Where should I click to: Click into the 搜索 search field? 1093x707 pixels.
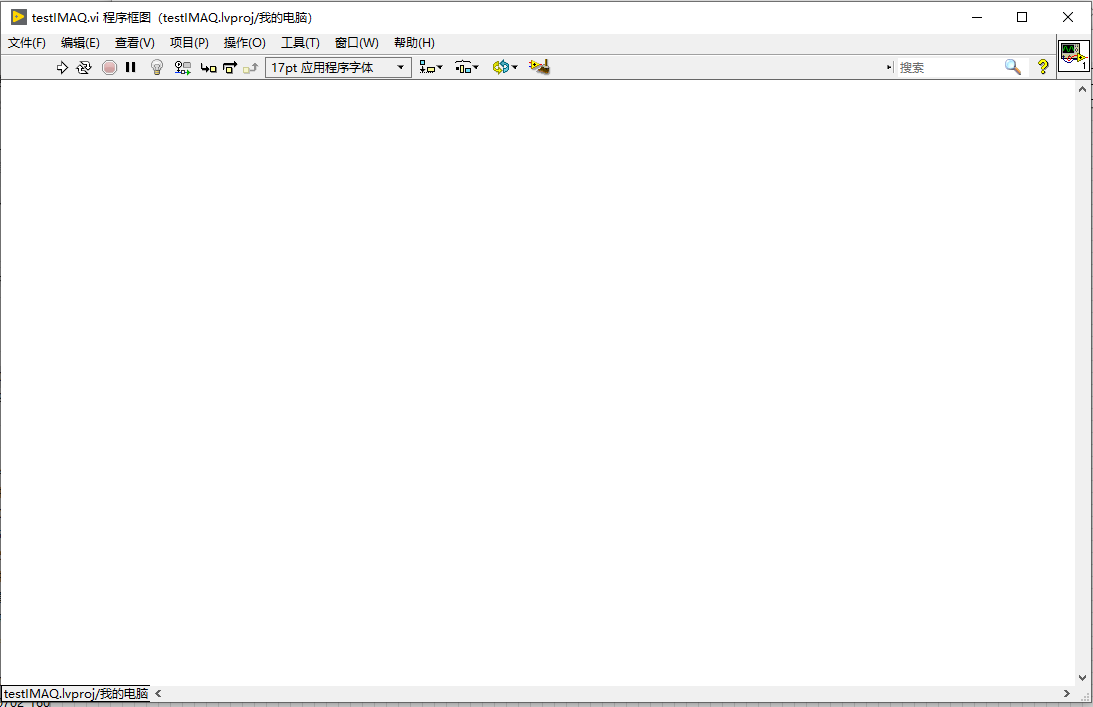pos(948,68)
